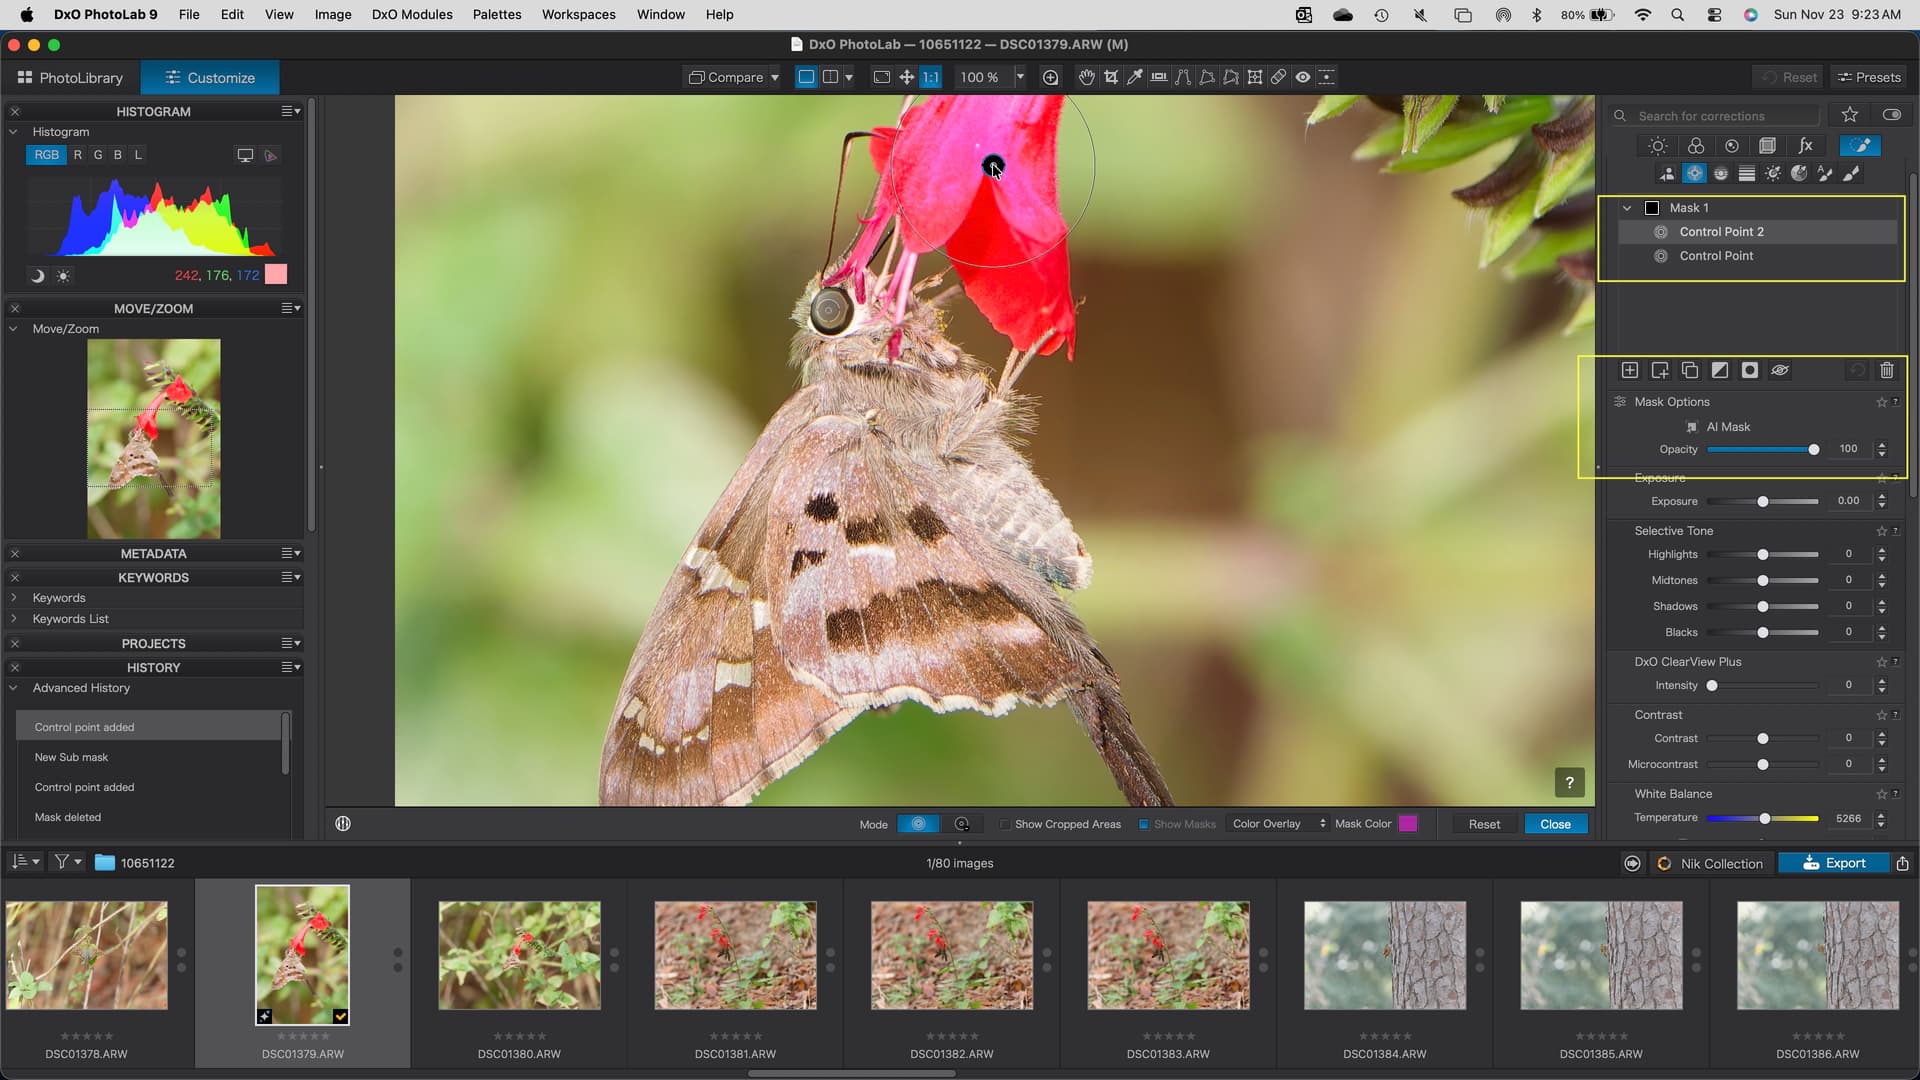This screenshot has width=1920, height=1080.
Task: Open the Light corrections tab icon
Action: coord(1657,146)
